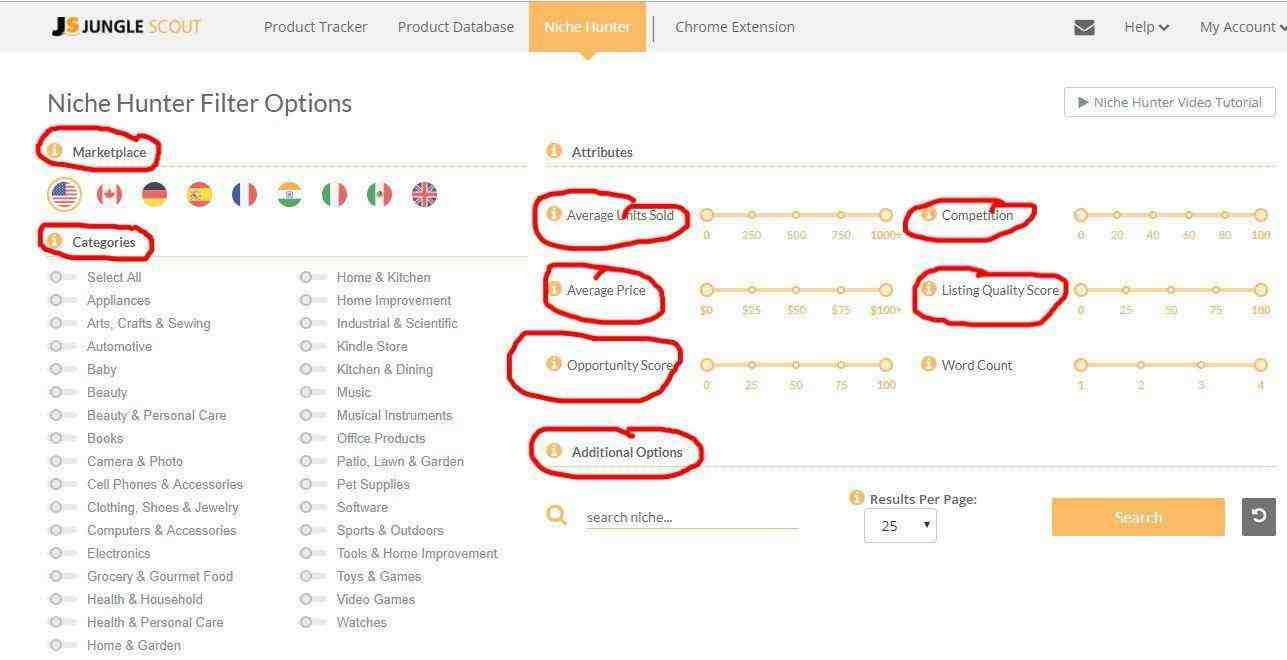This screenshot has width=1287, height=660.
Task: Click the Beauty & Personal Care label
Action: (x=156, y=415)
